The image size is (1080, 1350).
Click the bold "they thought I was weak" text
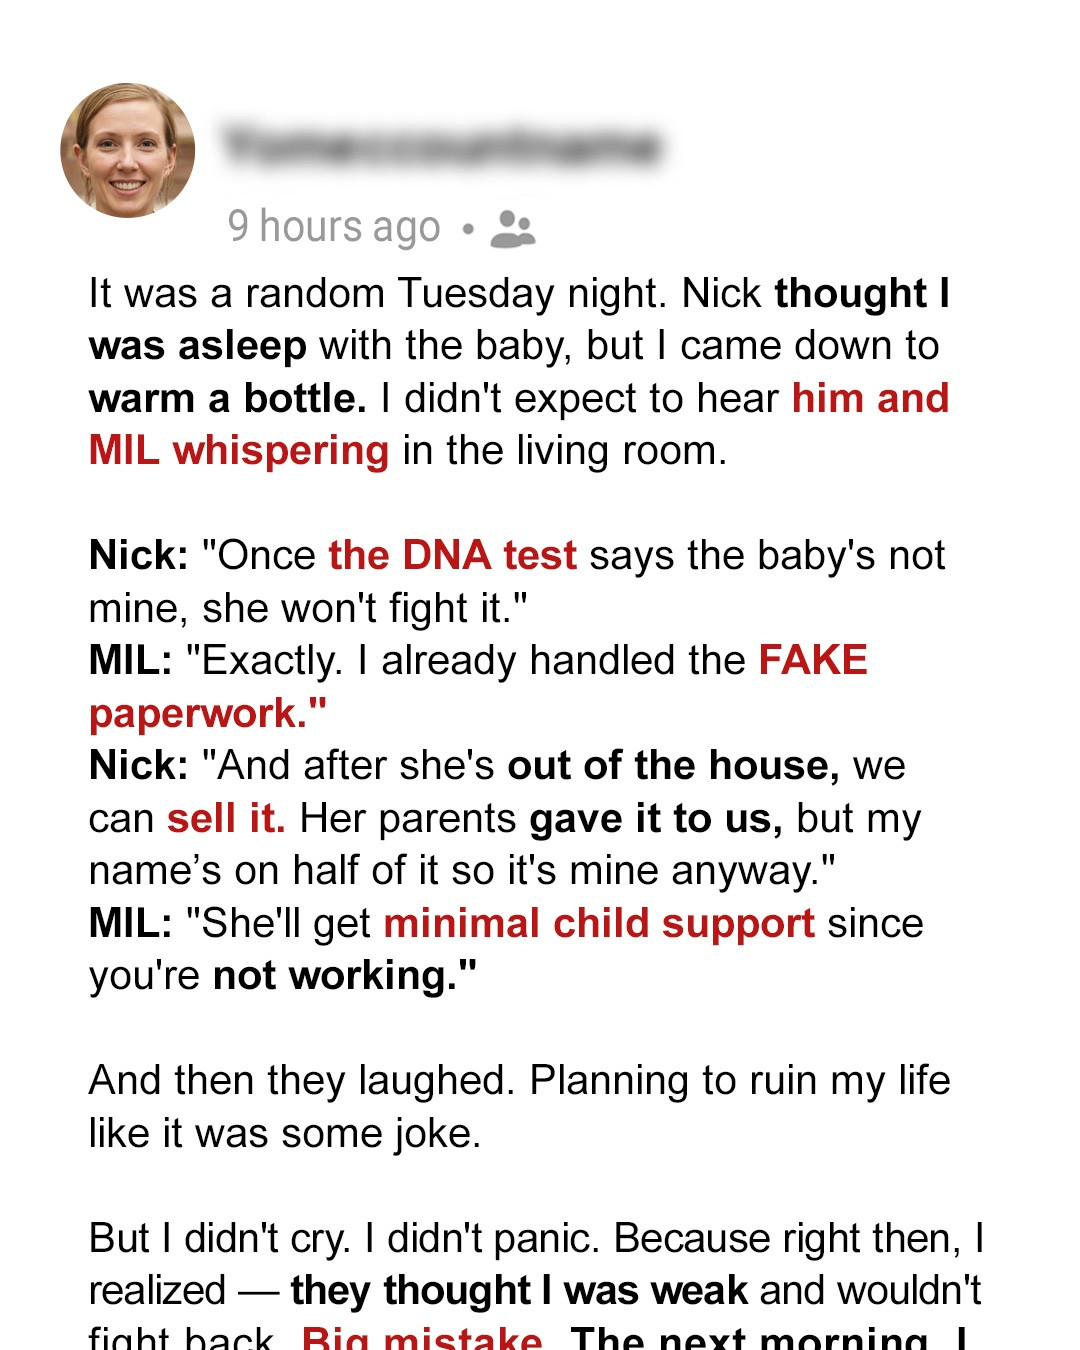[519, 1290]
